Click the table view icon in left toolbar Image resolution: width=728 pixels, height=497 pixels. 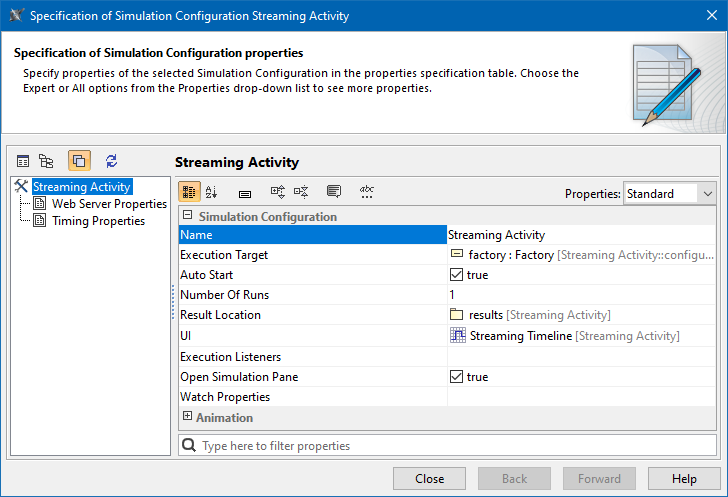(22, 161)
